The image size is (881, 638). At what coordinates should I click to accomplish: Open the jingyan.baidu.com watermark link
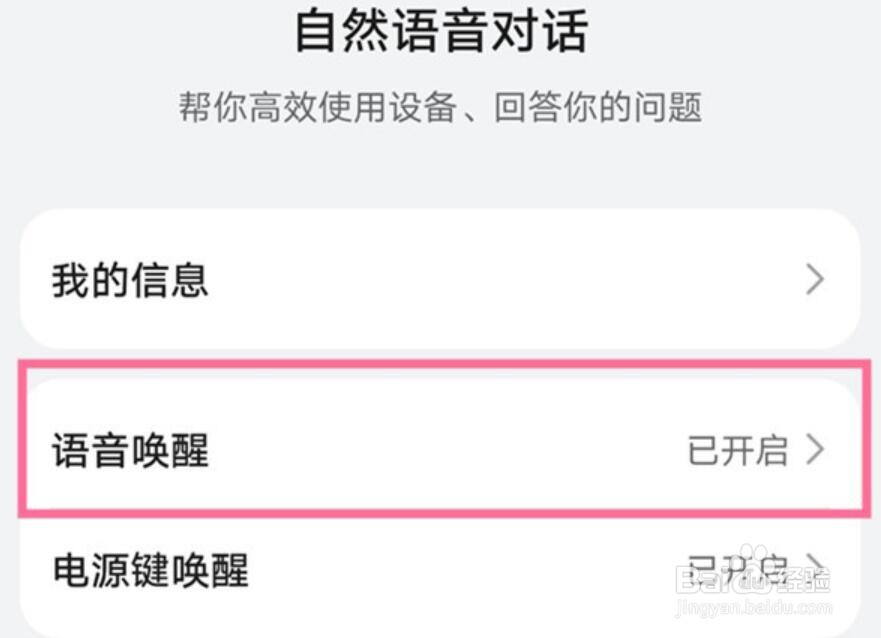pos(754,607)
